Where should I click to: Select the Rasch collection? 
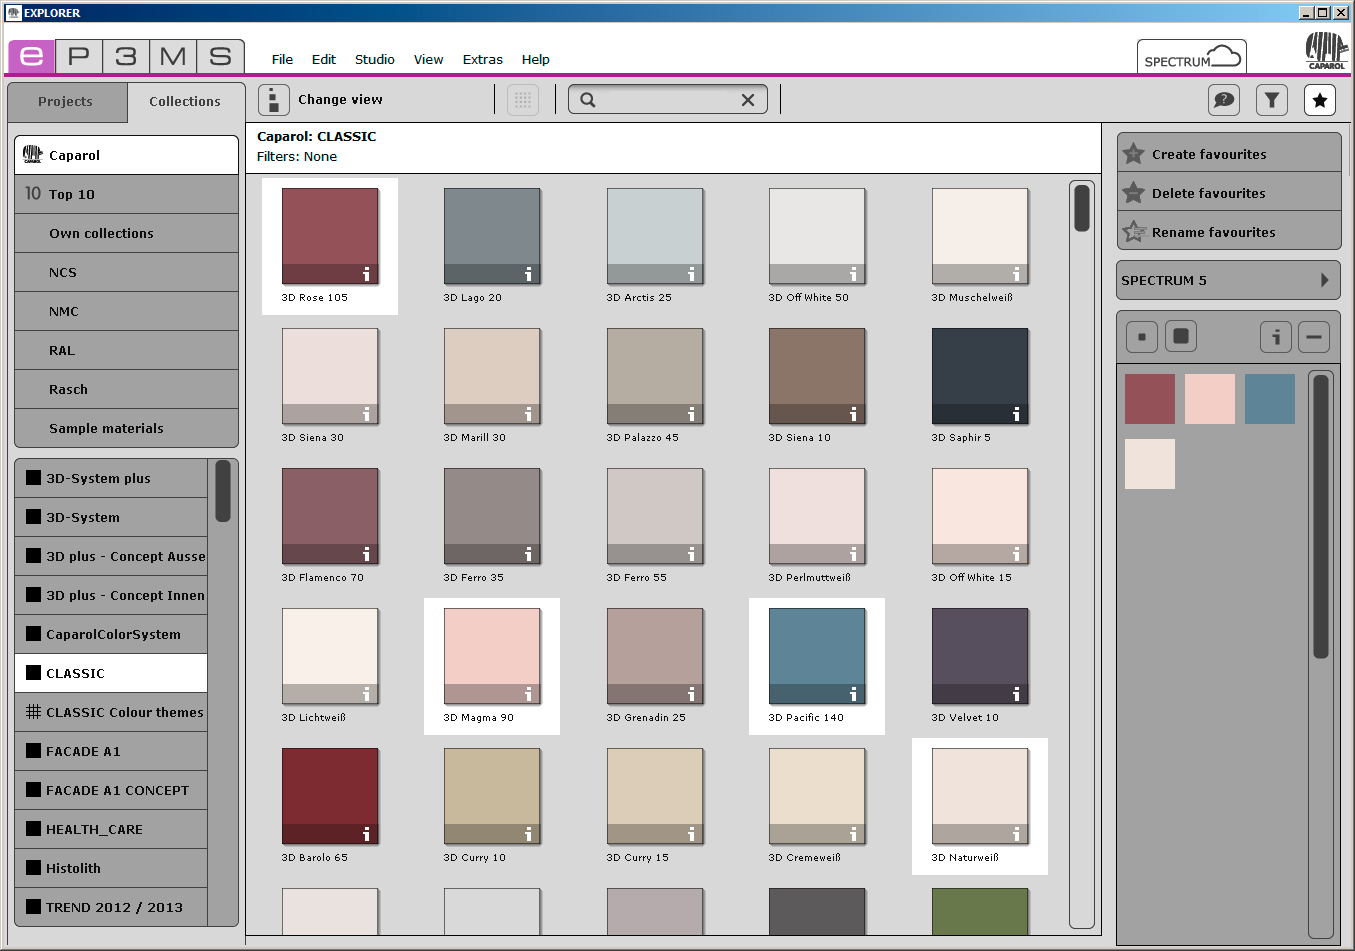coord(126,389)
